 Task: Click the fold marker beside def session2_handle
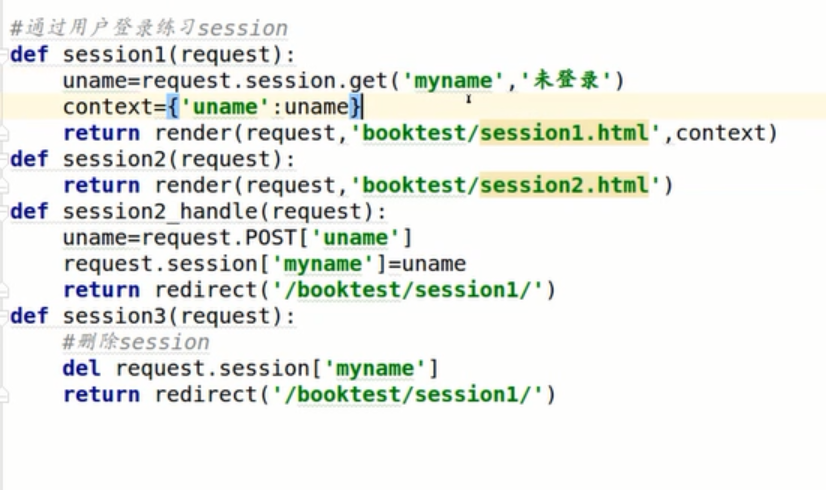click(x=5, y=212)
